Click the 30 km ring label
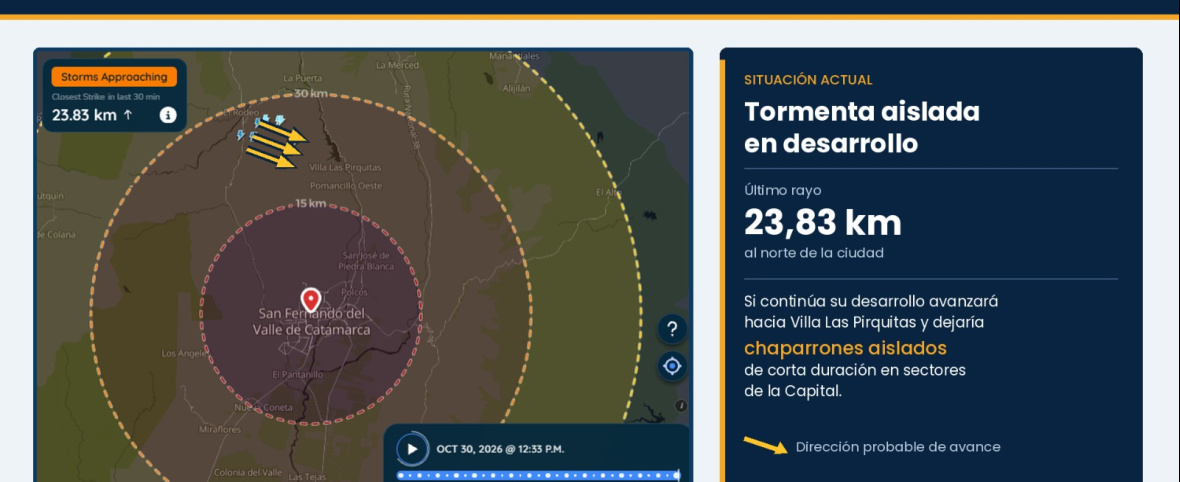Image resolution: width=1180 pixels, height=482 pixels. (x=311, y=93)
